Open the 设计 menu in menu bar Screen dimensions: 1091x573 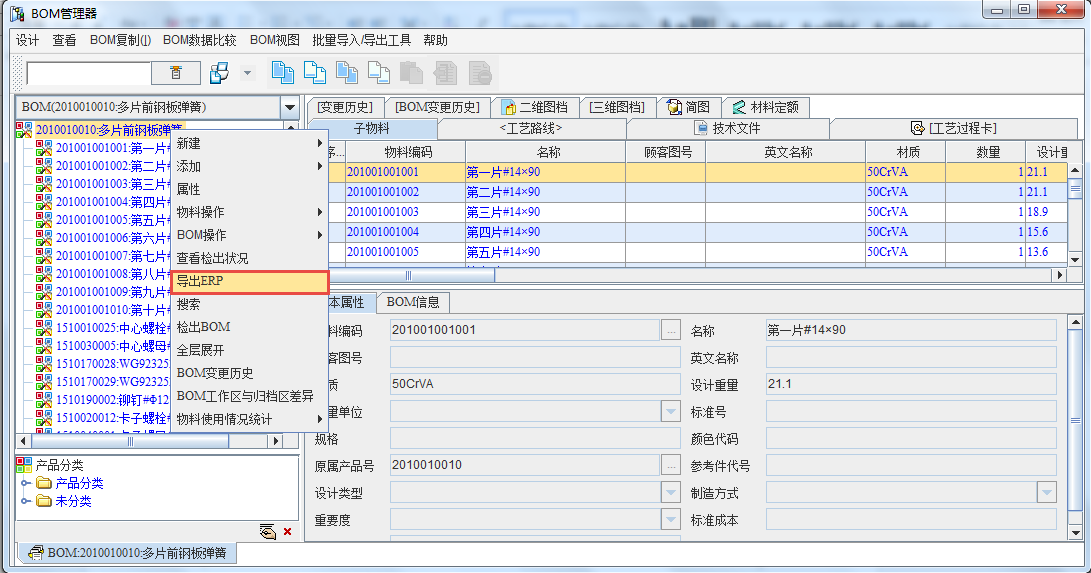pyautogui.click(x=27, y=40)
